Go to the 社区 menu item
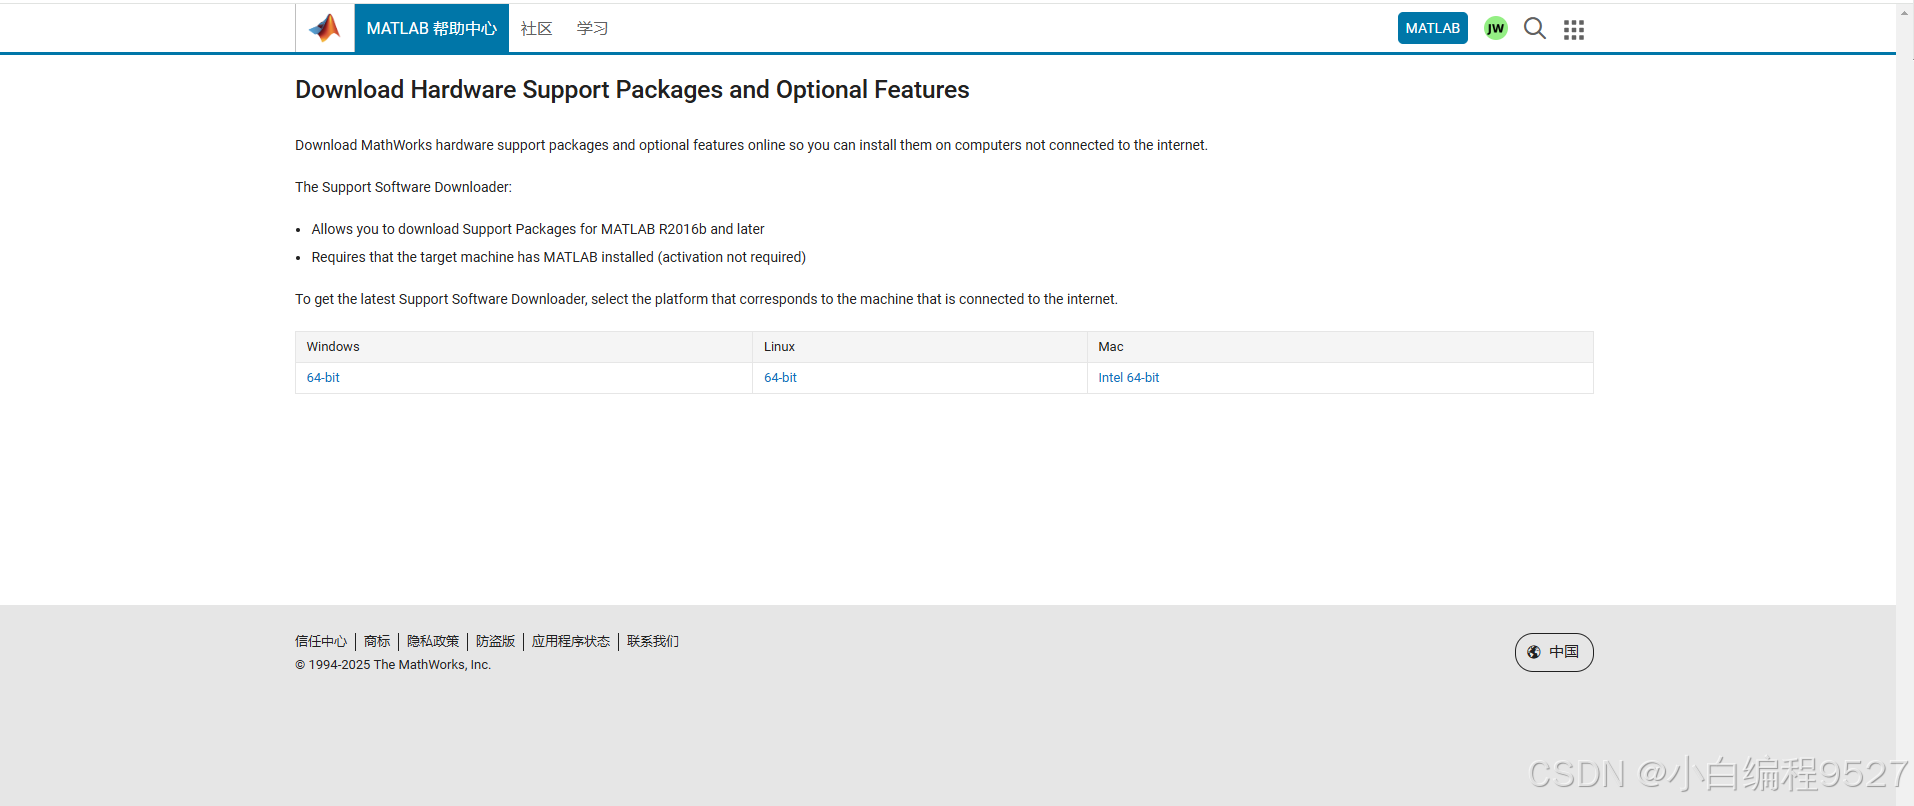The height and width of the screenshot is (806, 1914). 536,28
